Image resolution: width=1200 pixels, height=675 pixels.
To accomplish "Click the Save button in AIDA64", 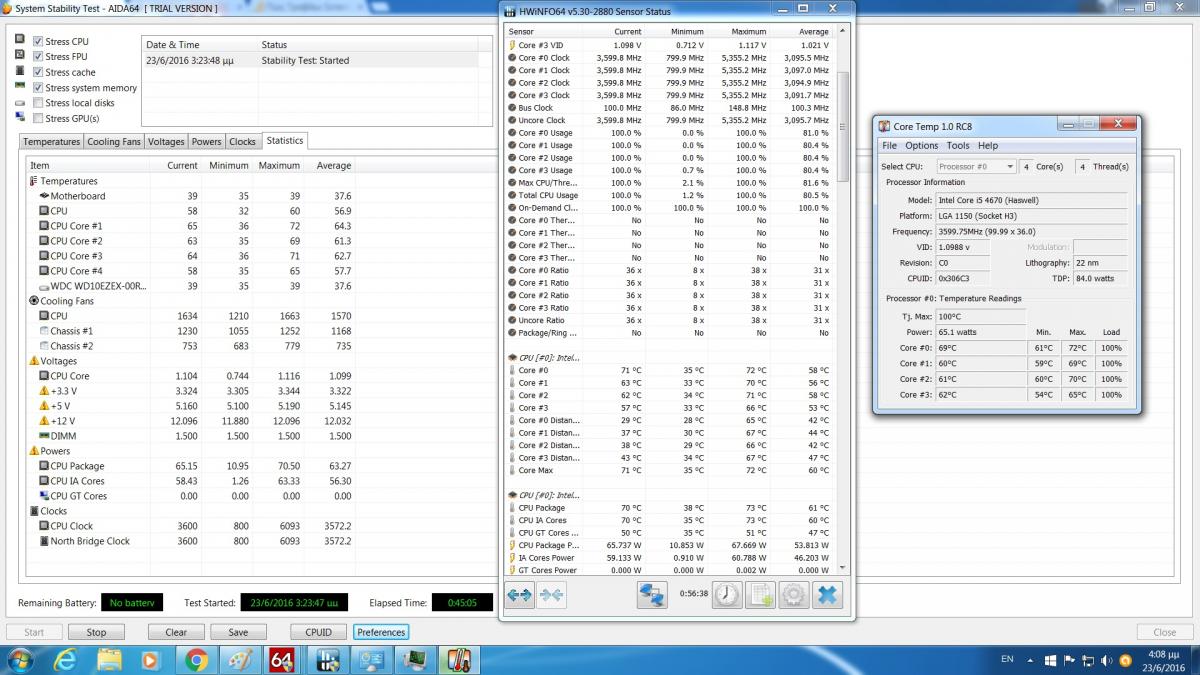I will click(x=238, y=632).
